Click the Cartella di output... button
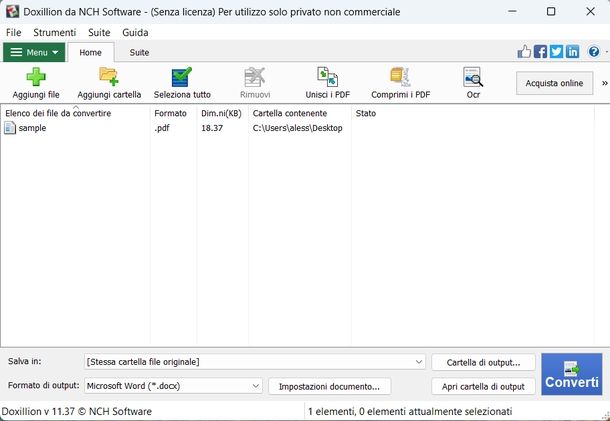Image resolution: width=610 pixels, height=421 pixels. point(483,363)
